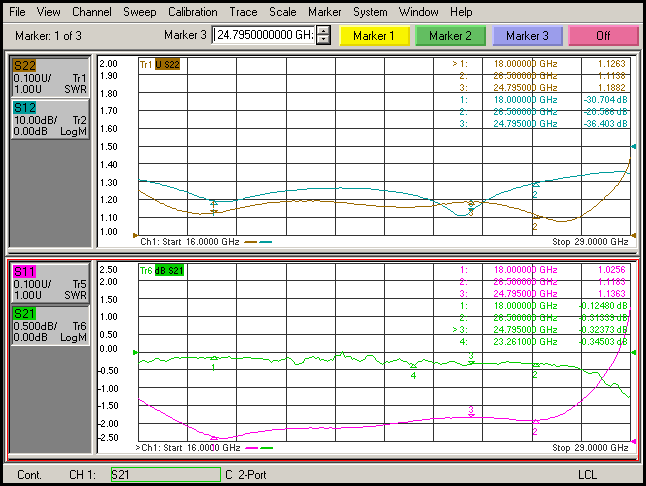The height and width of the screenshot is (486, 646).
Task: Turn markers off with the pink Off button
Action: (x=602, y=36)
